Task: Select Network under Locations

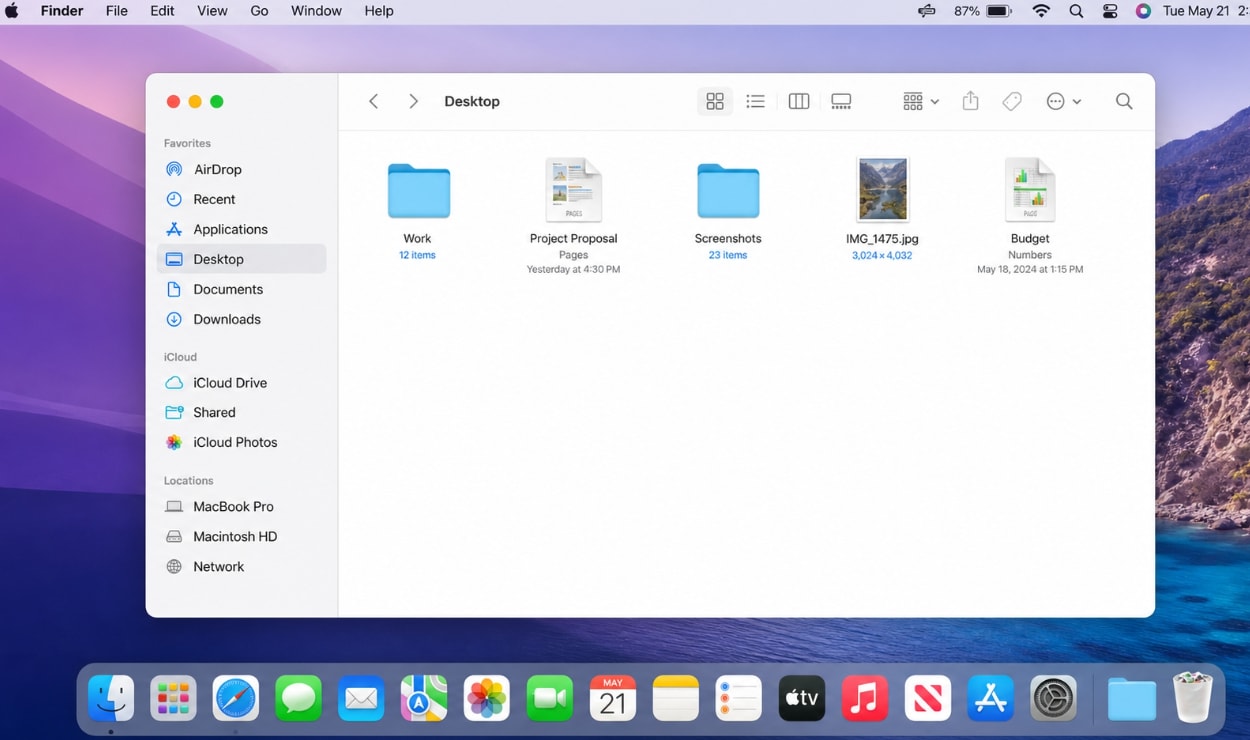Action: 241,566
